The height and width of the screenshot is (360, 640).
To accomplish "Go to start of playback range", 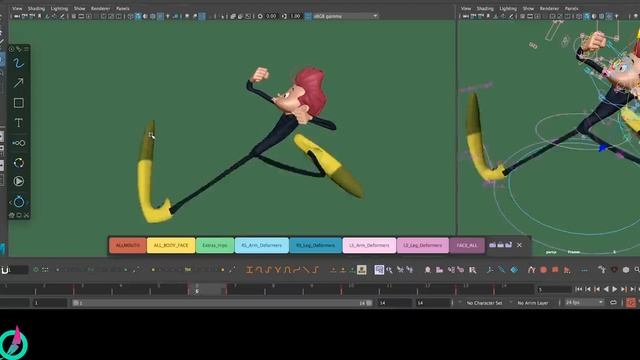I will (579, 289).
